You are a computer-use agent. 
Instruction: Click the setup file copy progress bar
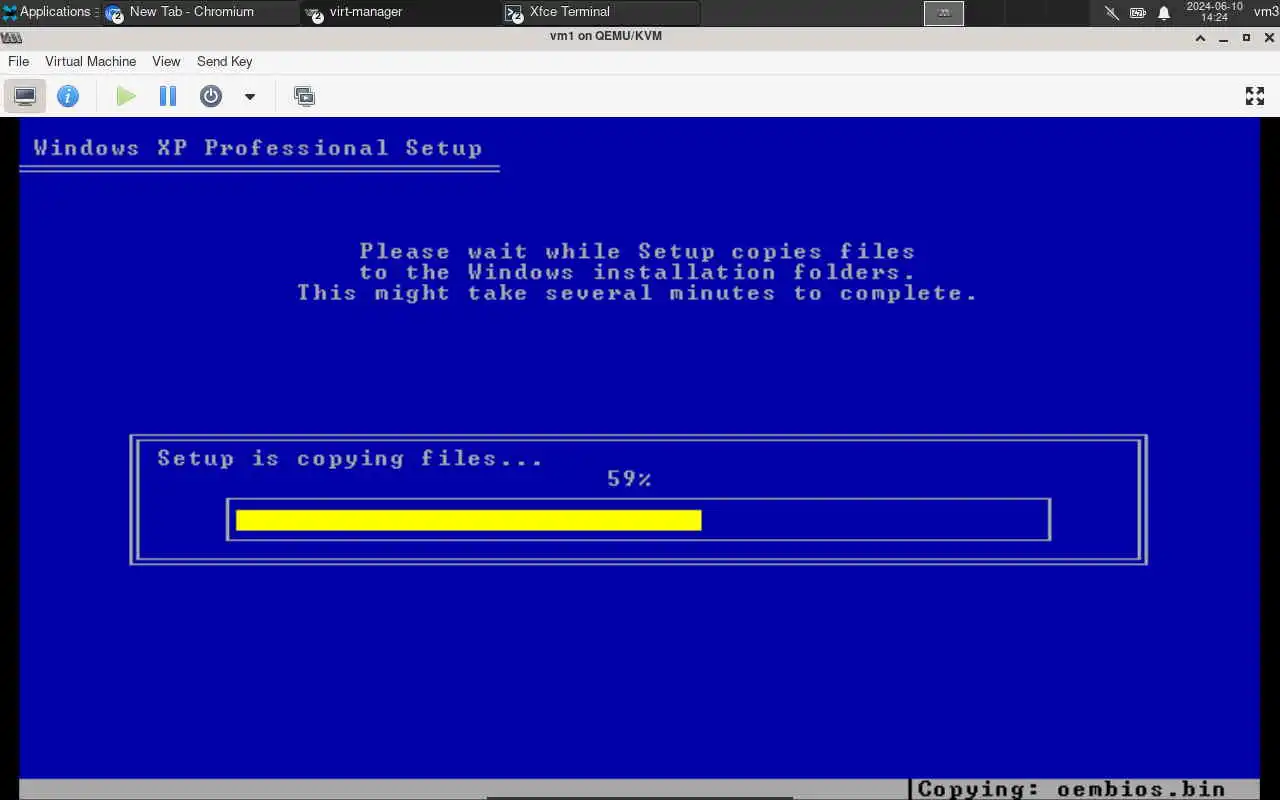[638, 520]
